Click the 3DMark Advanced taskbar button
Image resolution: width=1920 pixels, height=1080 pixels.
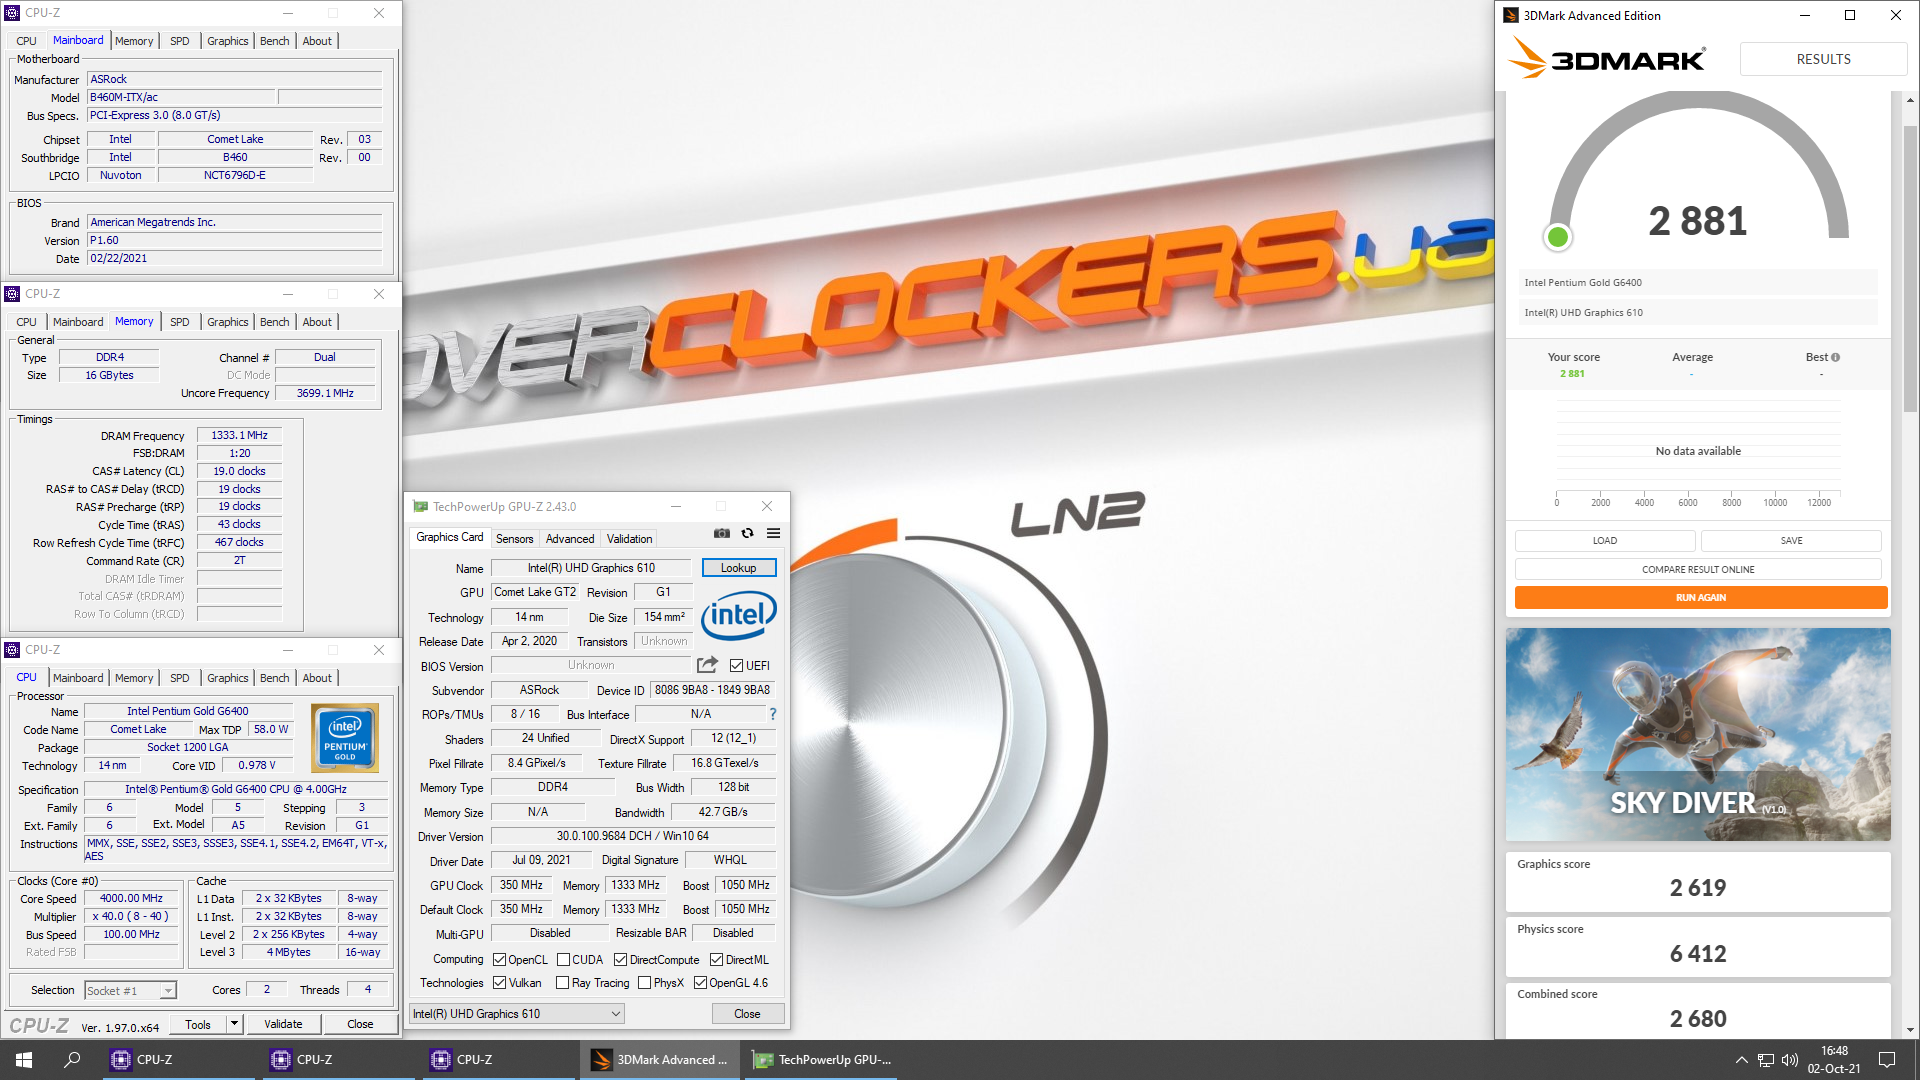(x=660, y=1060)
